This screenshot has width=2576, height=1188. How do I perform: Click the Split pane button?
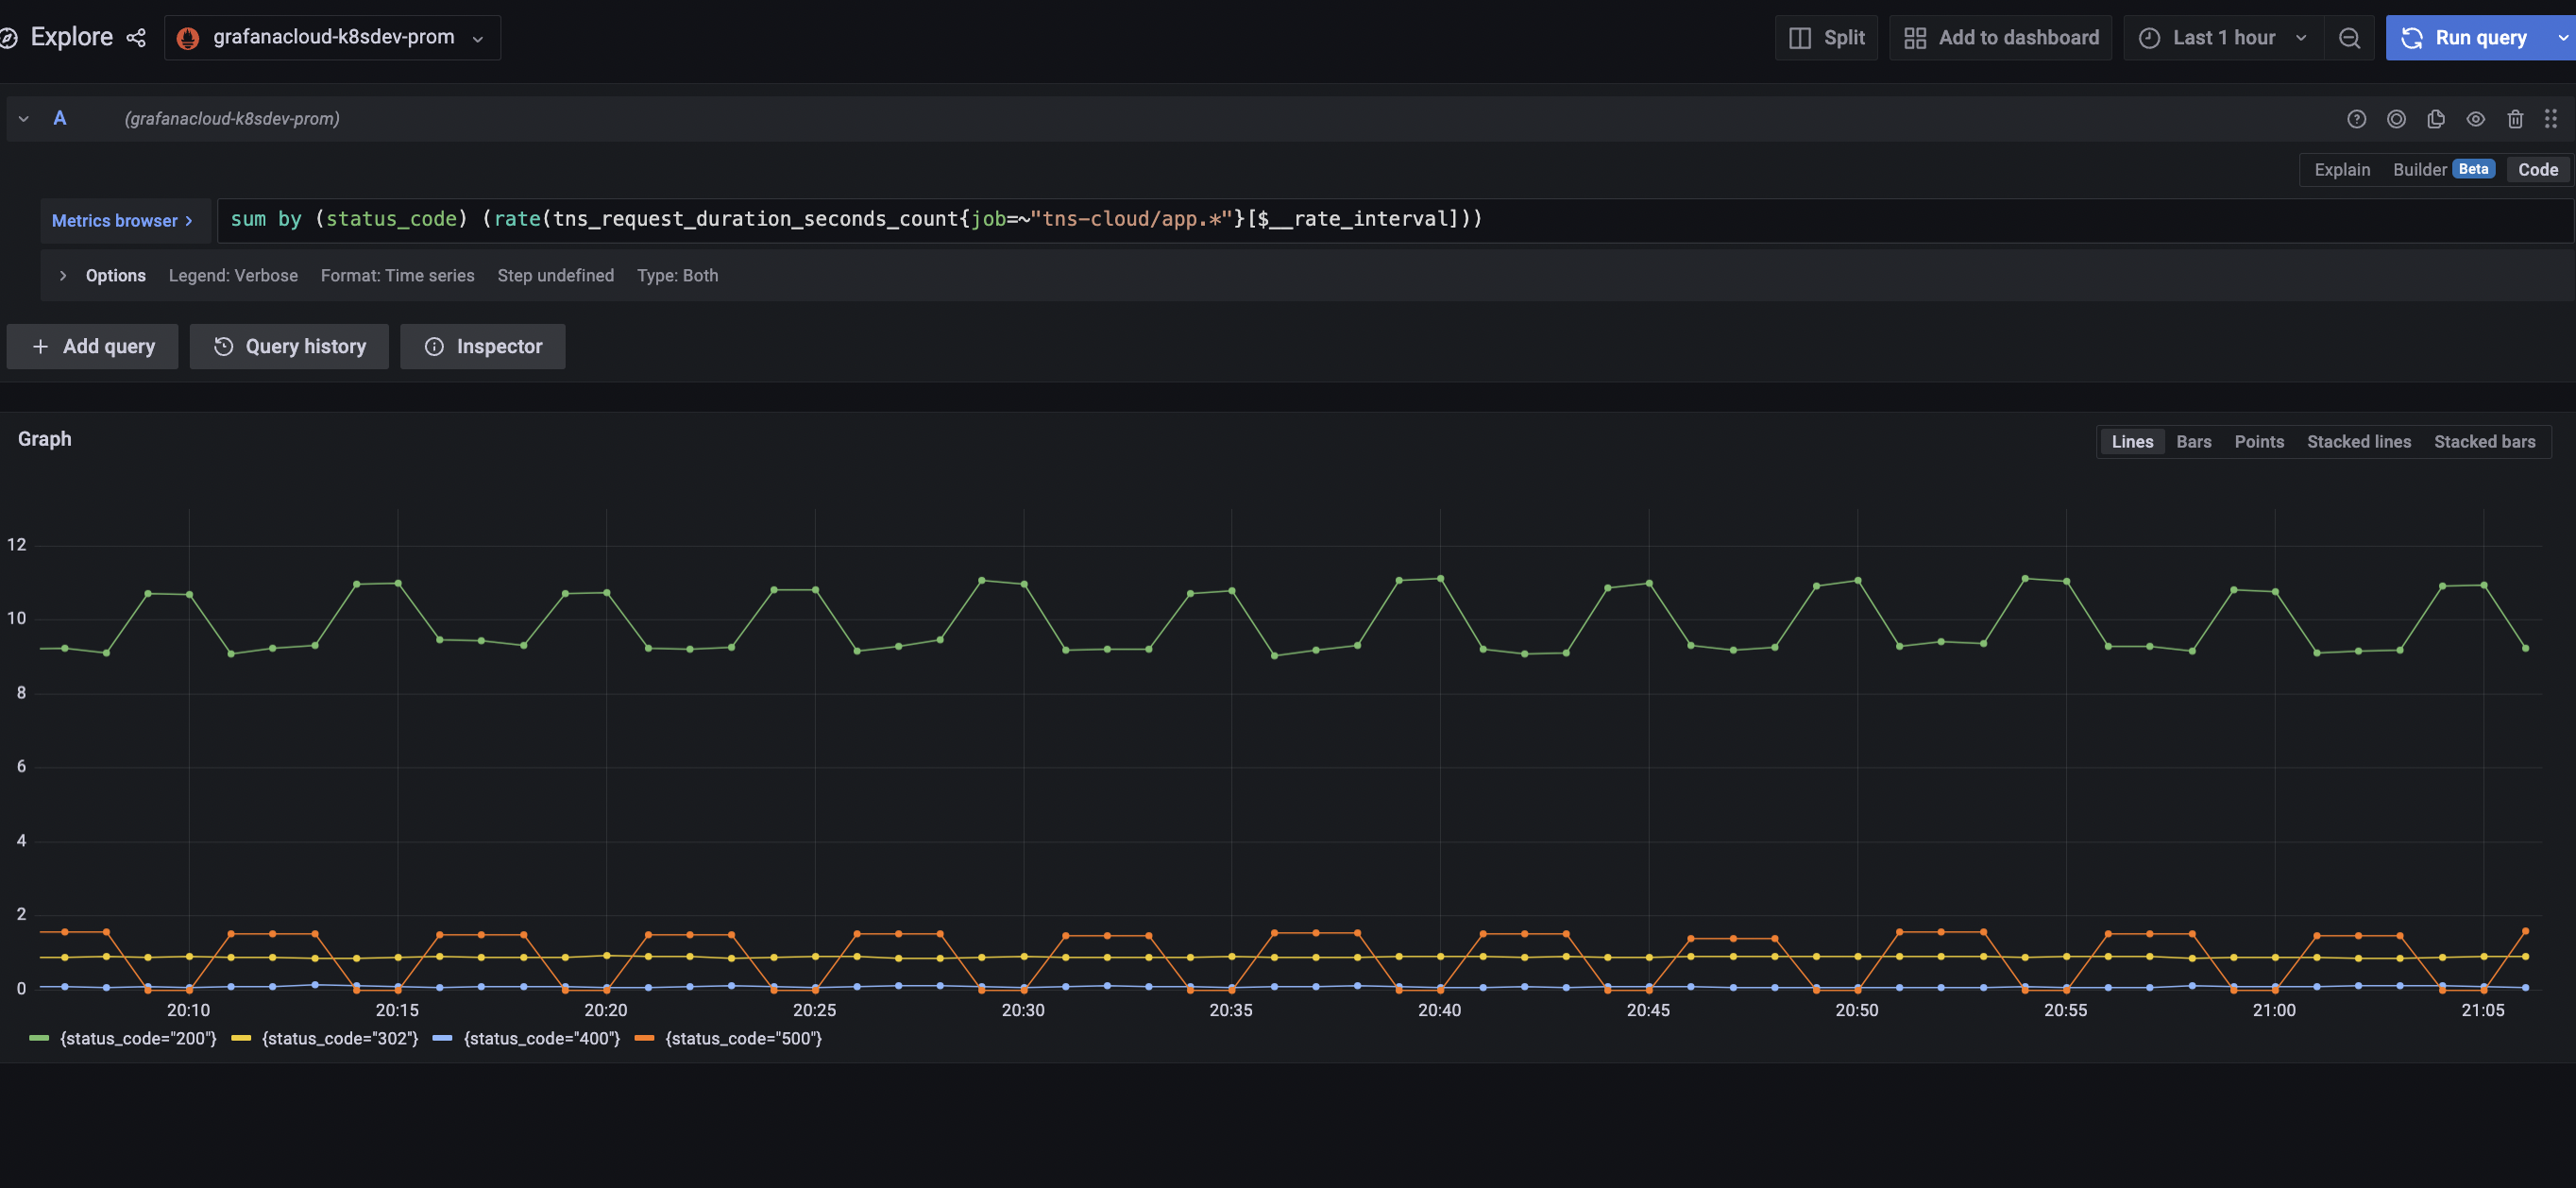click(x=1826, y=38)
